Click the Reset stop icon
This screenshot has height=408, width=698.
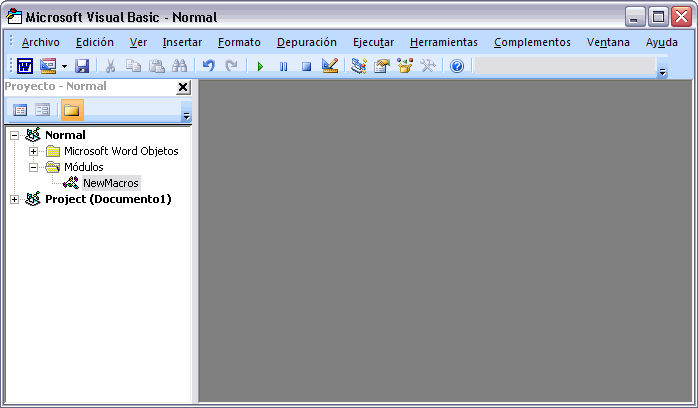click(x=306, y=66)
